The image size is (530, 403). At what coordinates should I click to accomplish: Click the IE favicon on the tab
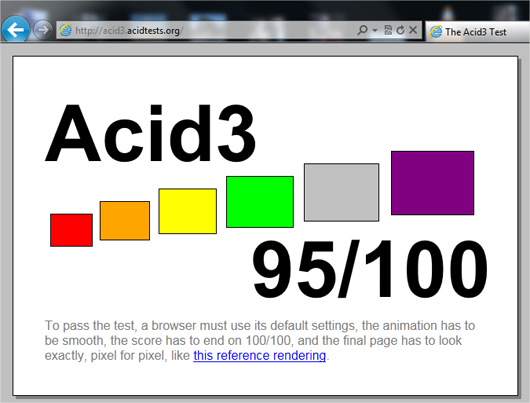point(436,31)
